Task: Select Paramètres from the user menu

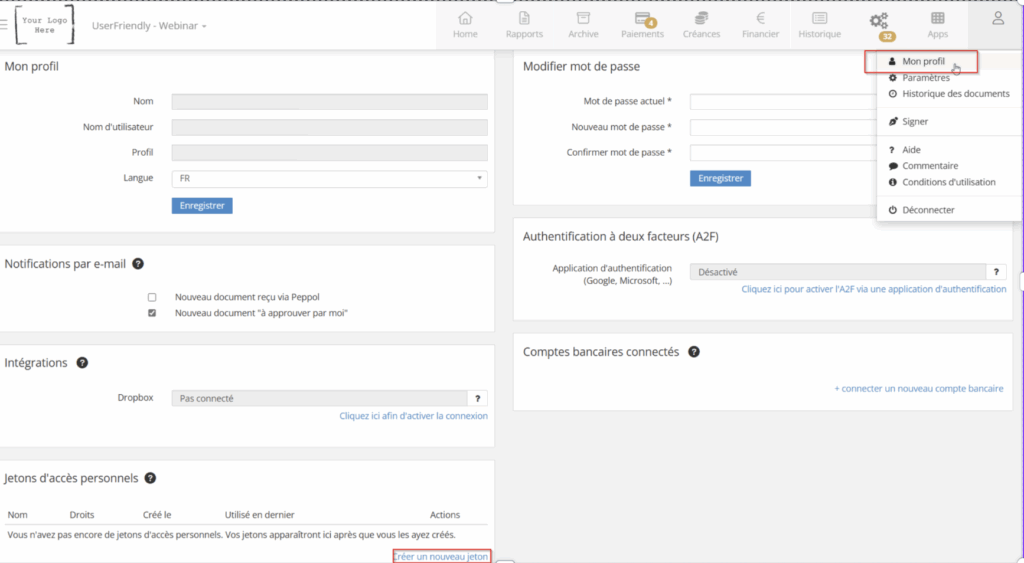Action: click(925, 78)
